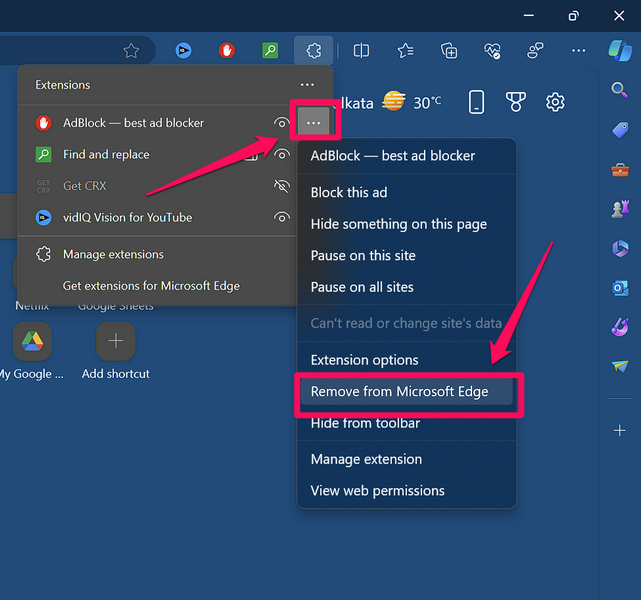The width and height of the screenshot is (641, 600).
Task: Open Outlook from the sidebar
Action: pyautogui.click(x=620, y=287)
